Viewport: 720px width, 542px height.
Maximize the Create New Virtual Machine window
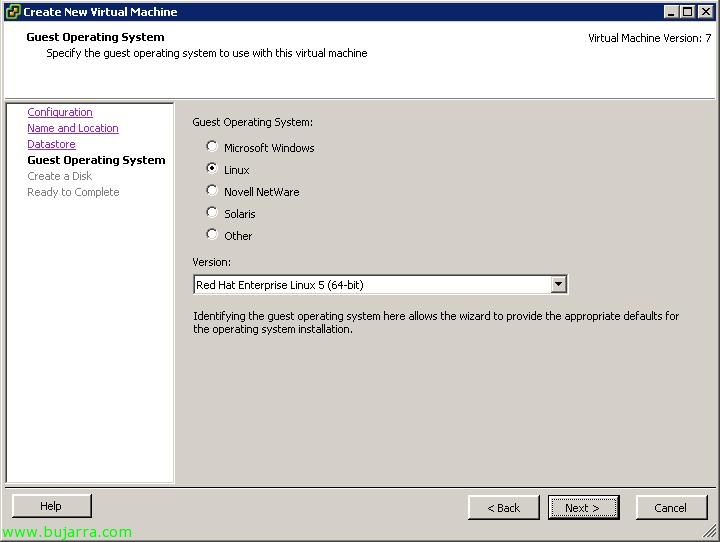[x=688, y=12]
